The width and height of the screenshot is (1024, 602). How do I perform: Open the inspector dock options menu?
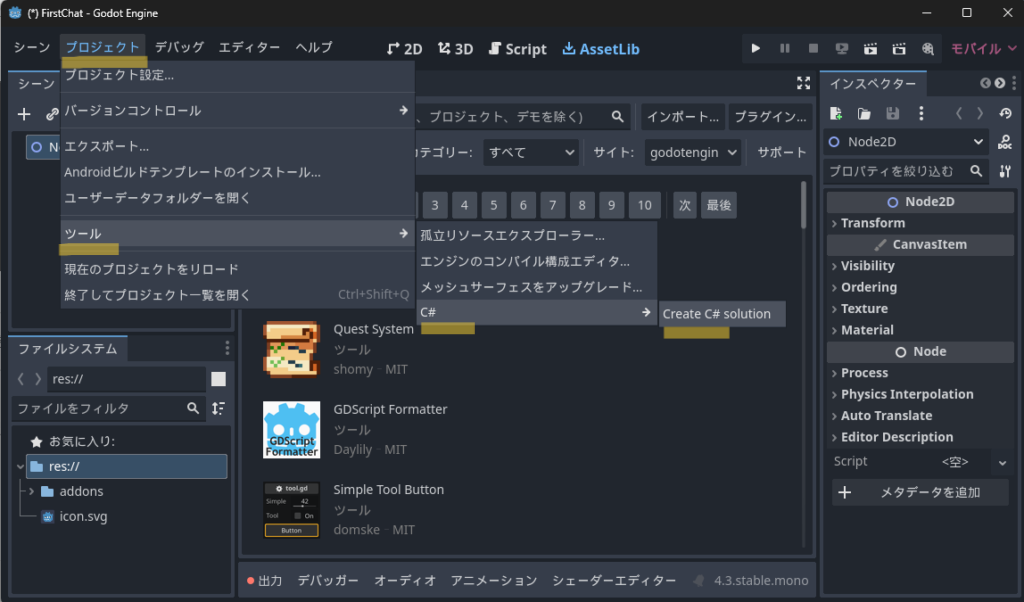click(1014, 83)
